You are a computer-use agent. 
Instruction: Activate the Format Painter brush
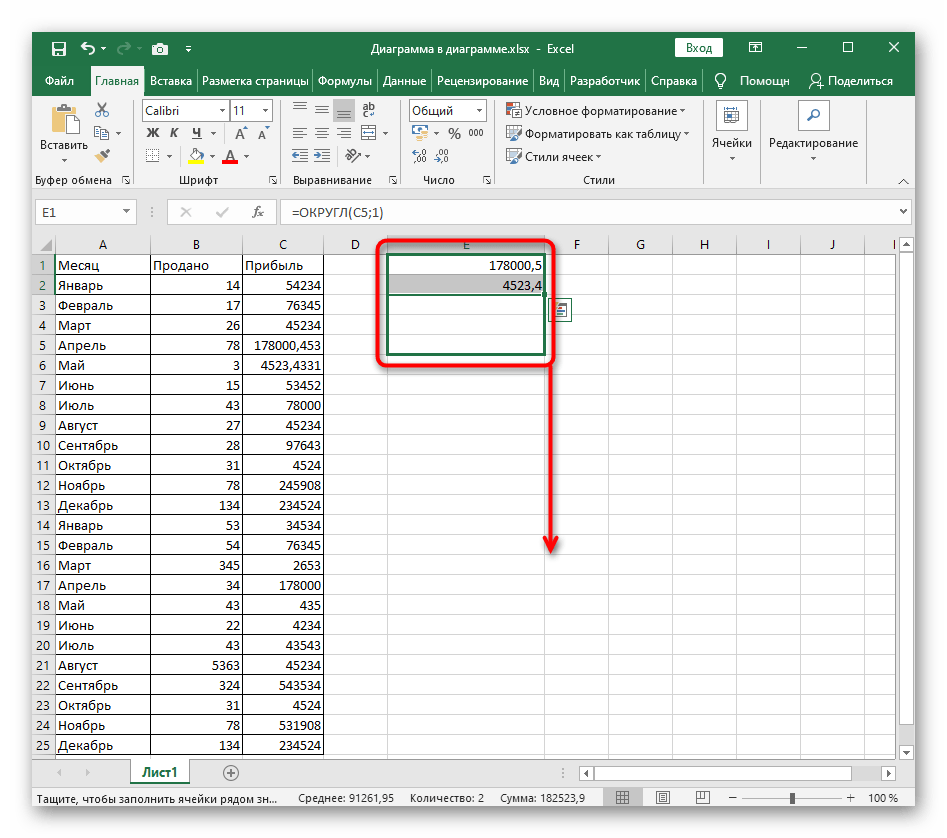tap(103, 156)
